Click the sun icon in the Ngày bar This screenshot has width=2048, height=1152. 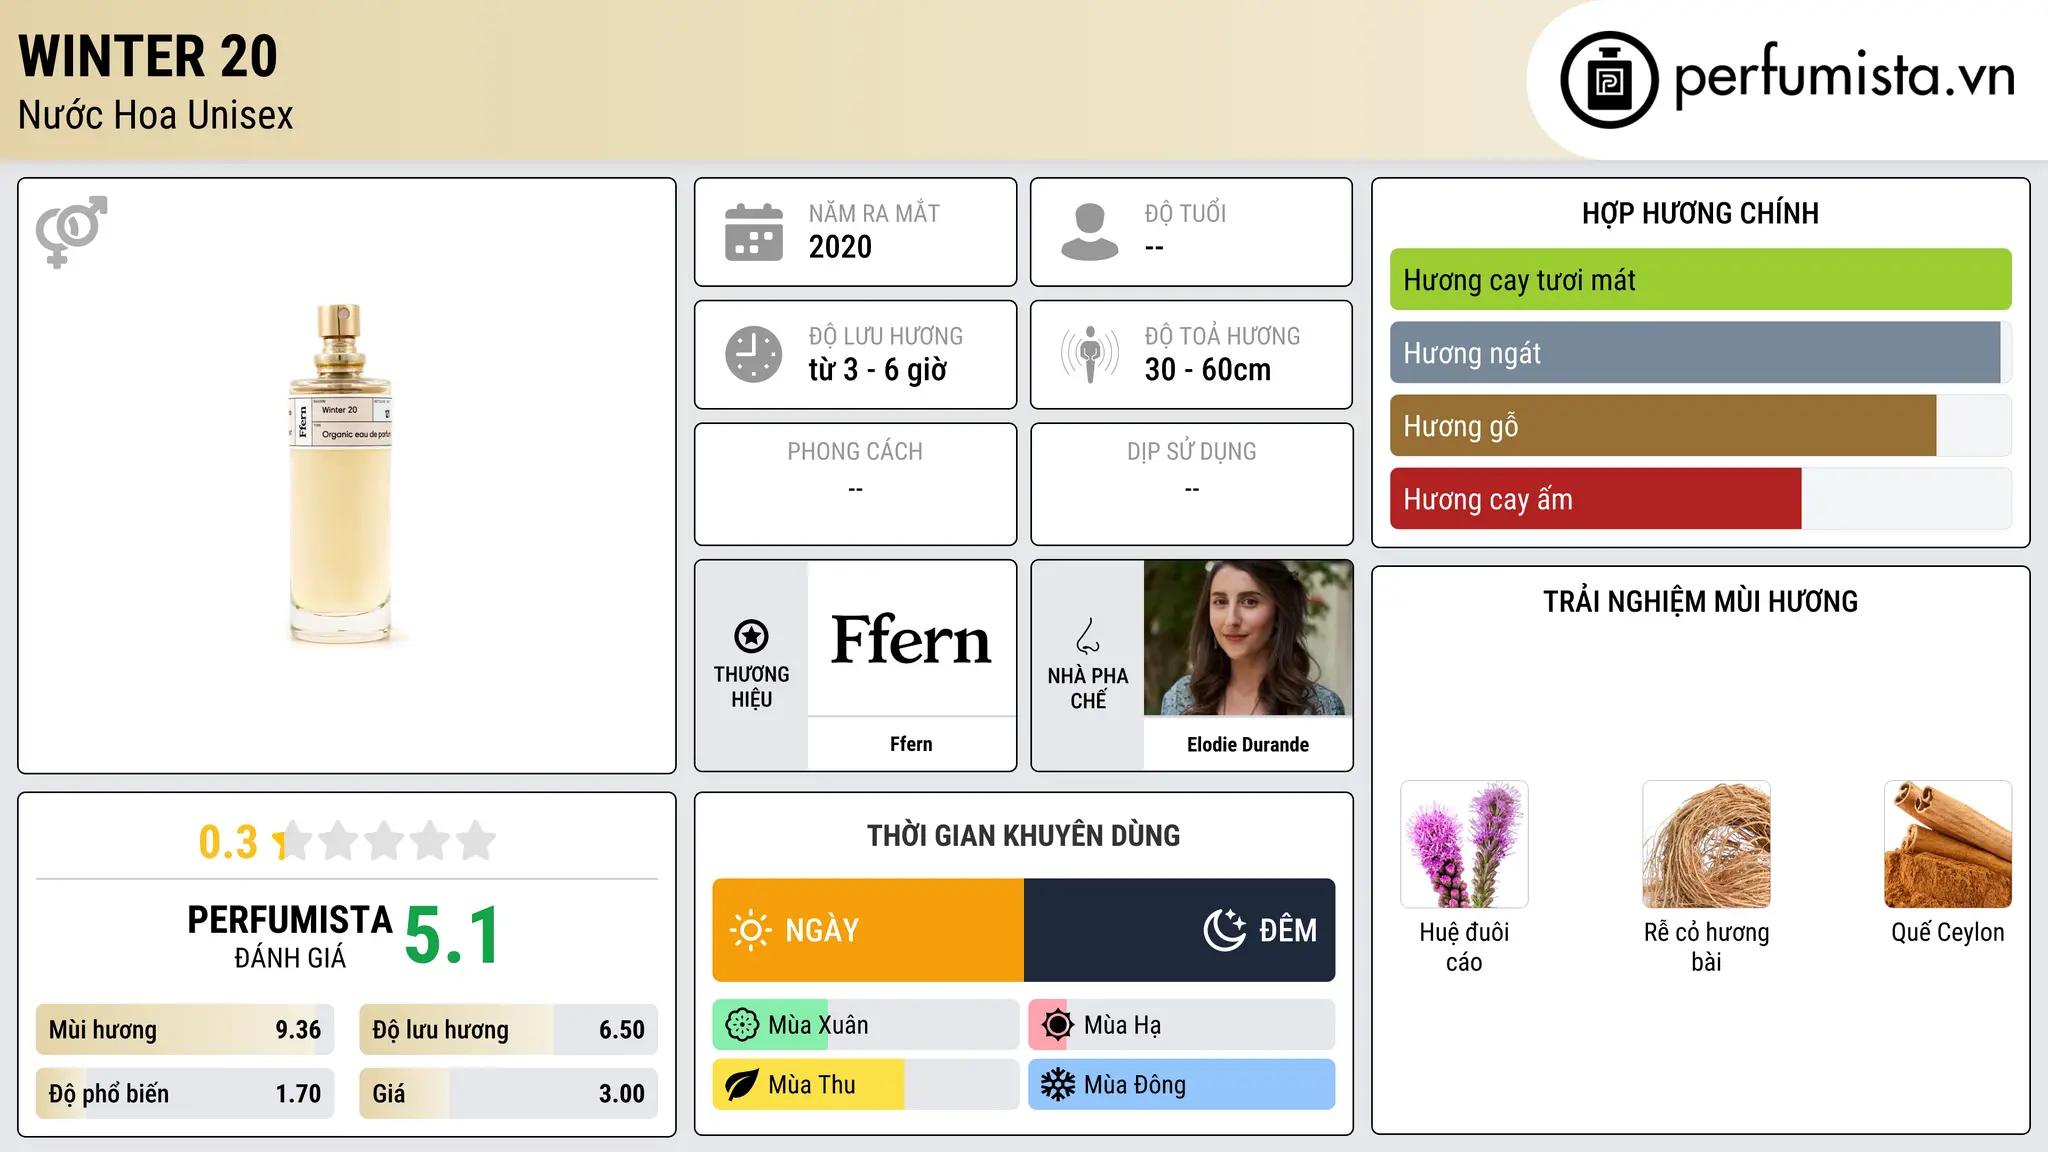pos(750,930)
